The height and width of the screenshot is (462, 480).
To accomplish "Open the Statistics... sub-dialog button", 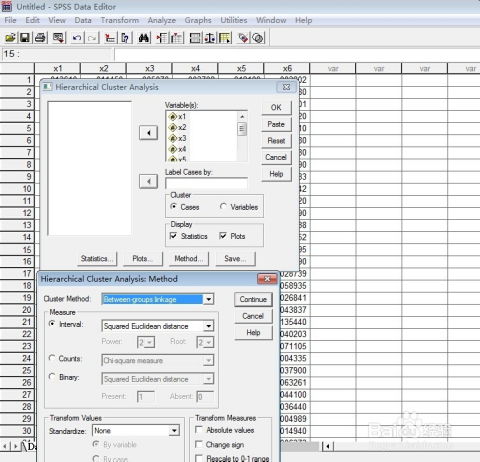I will pyautogui.click(x=97, y=259).
